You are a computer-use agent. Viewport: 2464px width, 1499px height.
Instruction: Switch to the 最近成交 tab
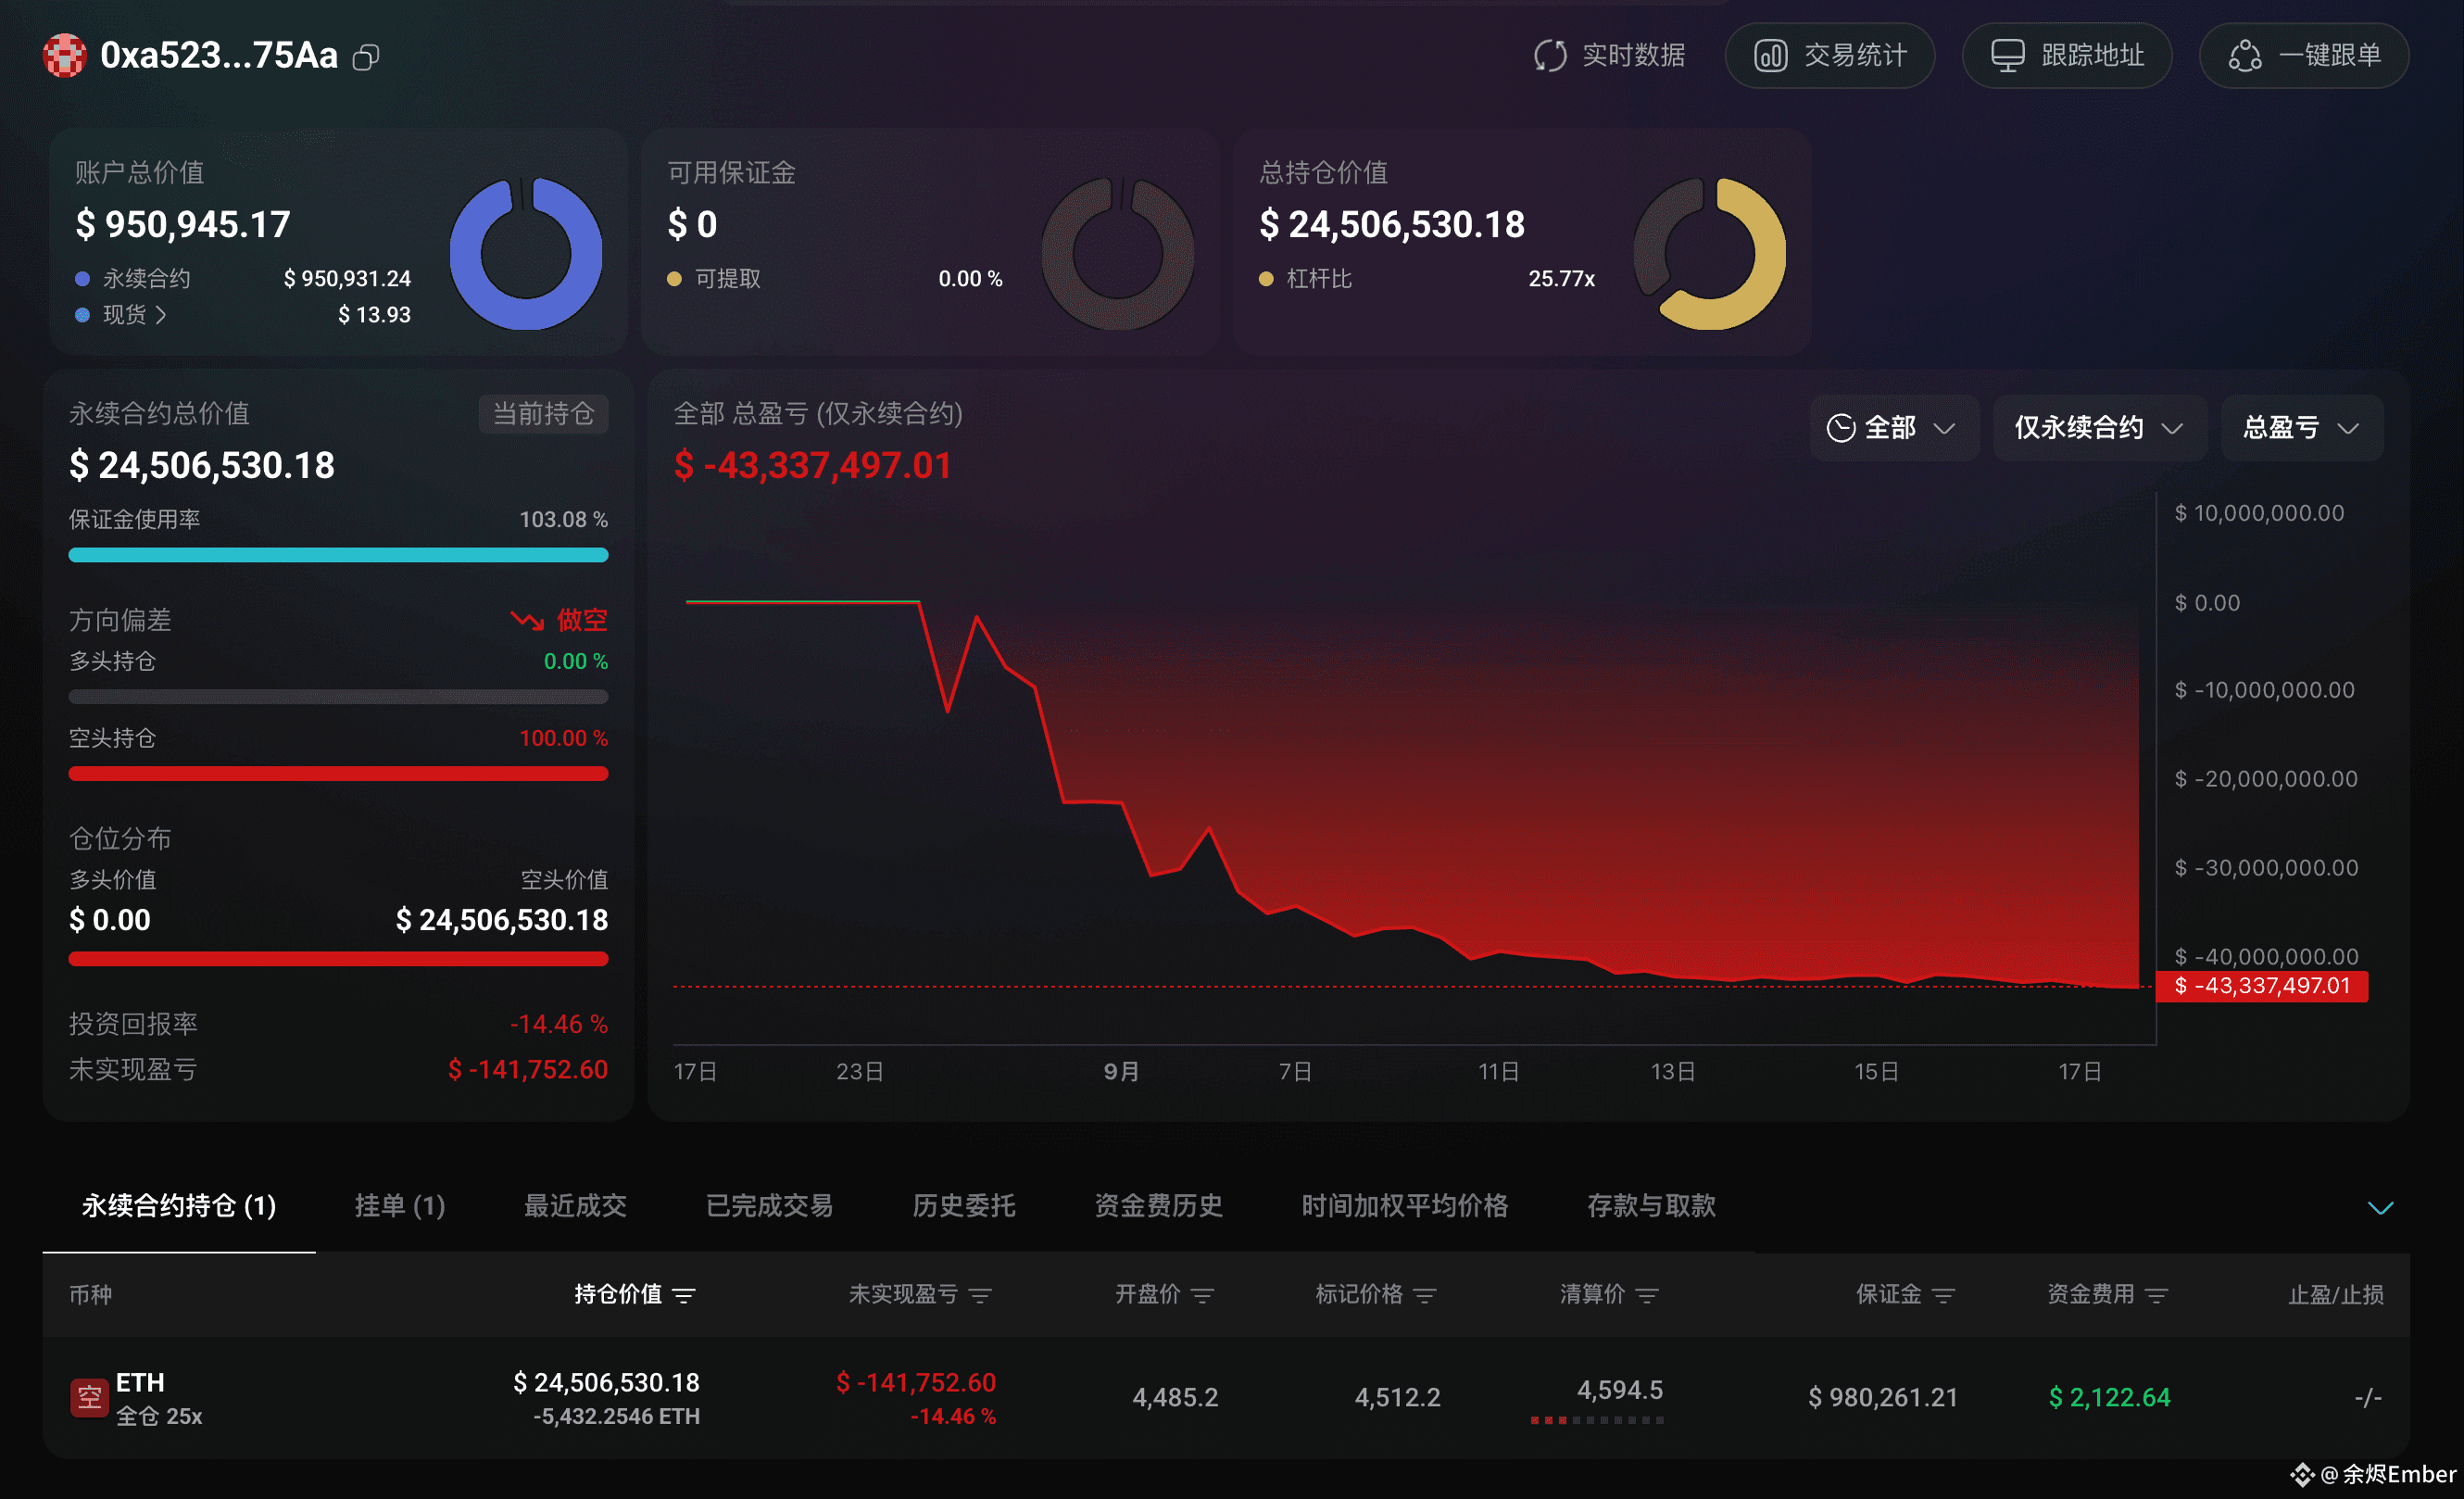575,1206
